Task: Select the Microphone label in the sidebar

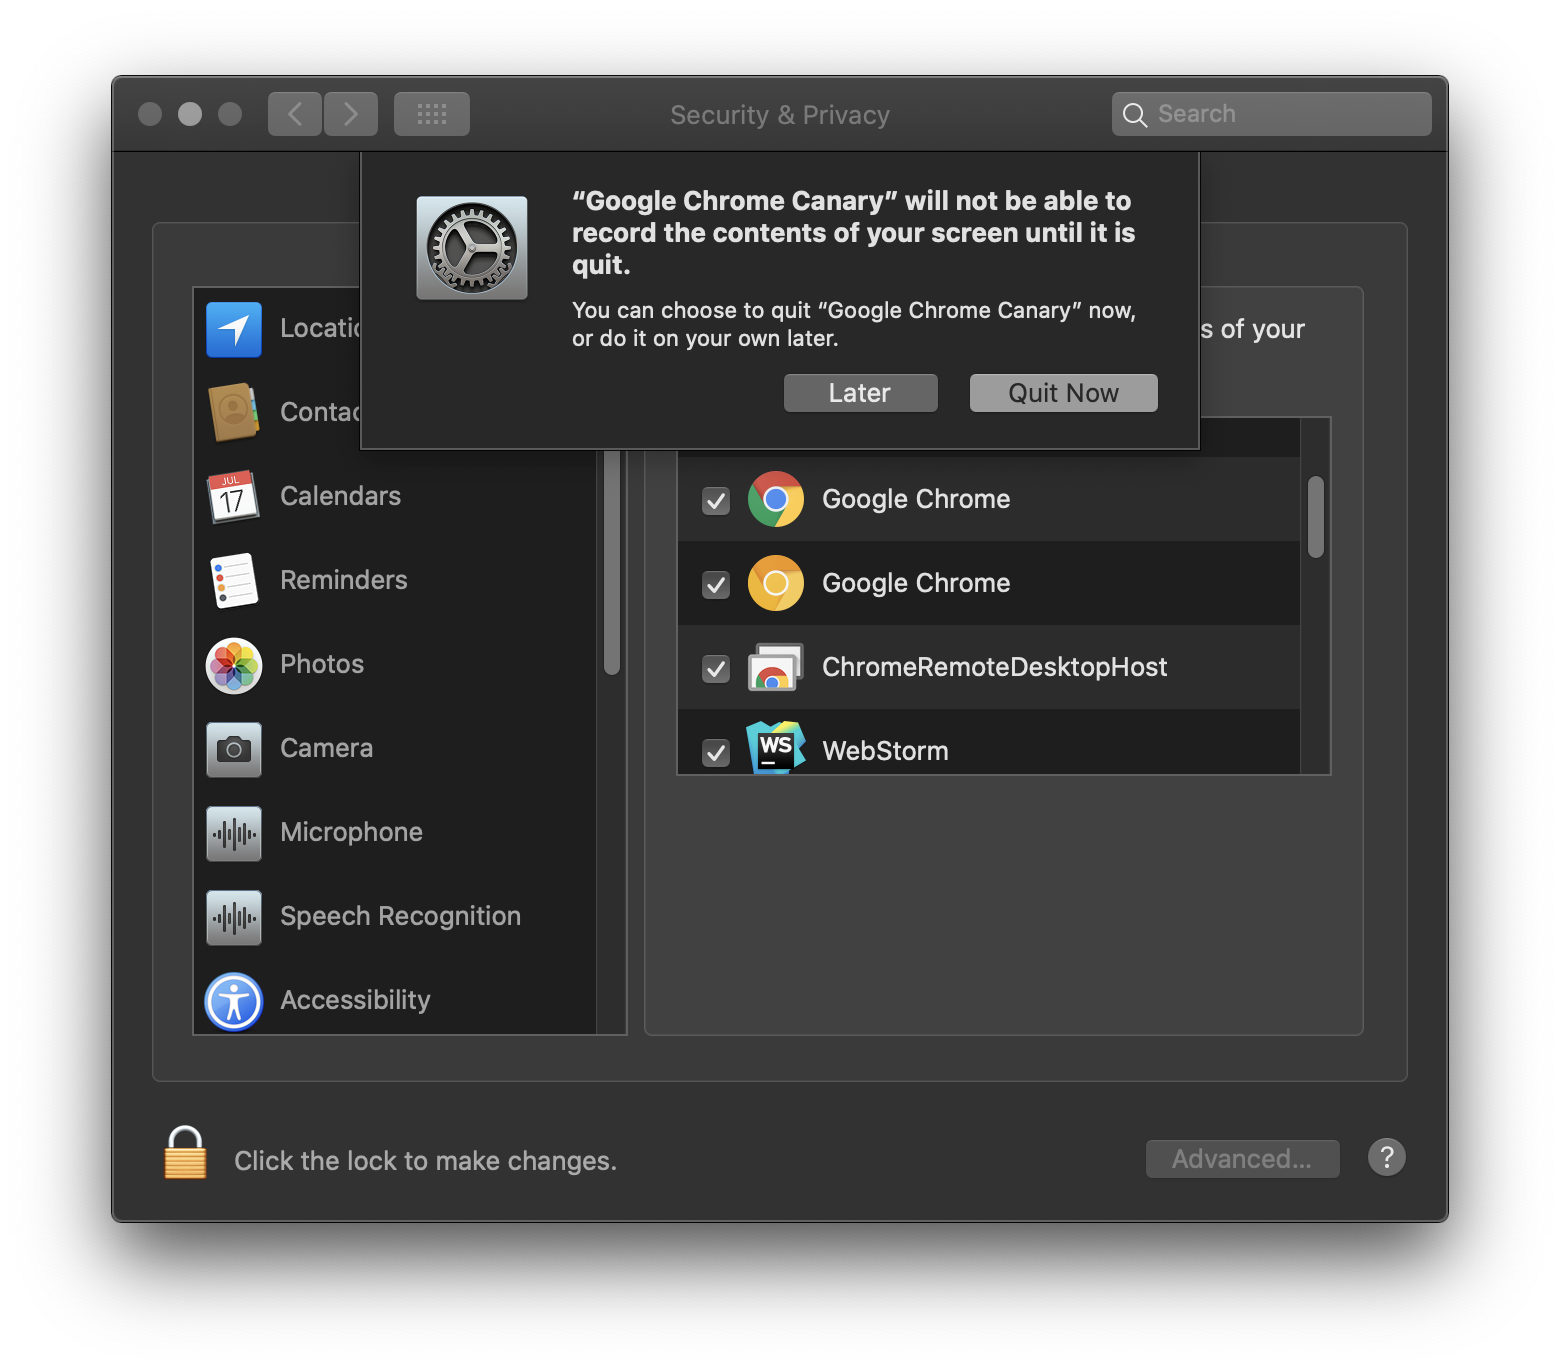Action: [352, 832]
